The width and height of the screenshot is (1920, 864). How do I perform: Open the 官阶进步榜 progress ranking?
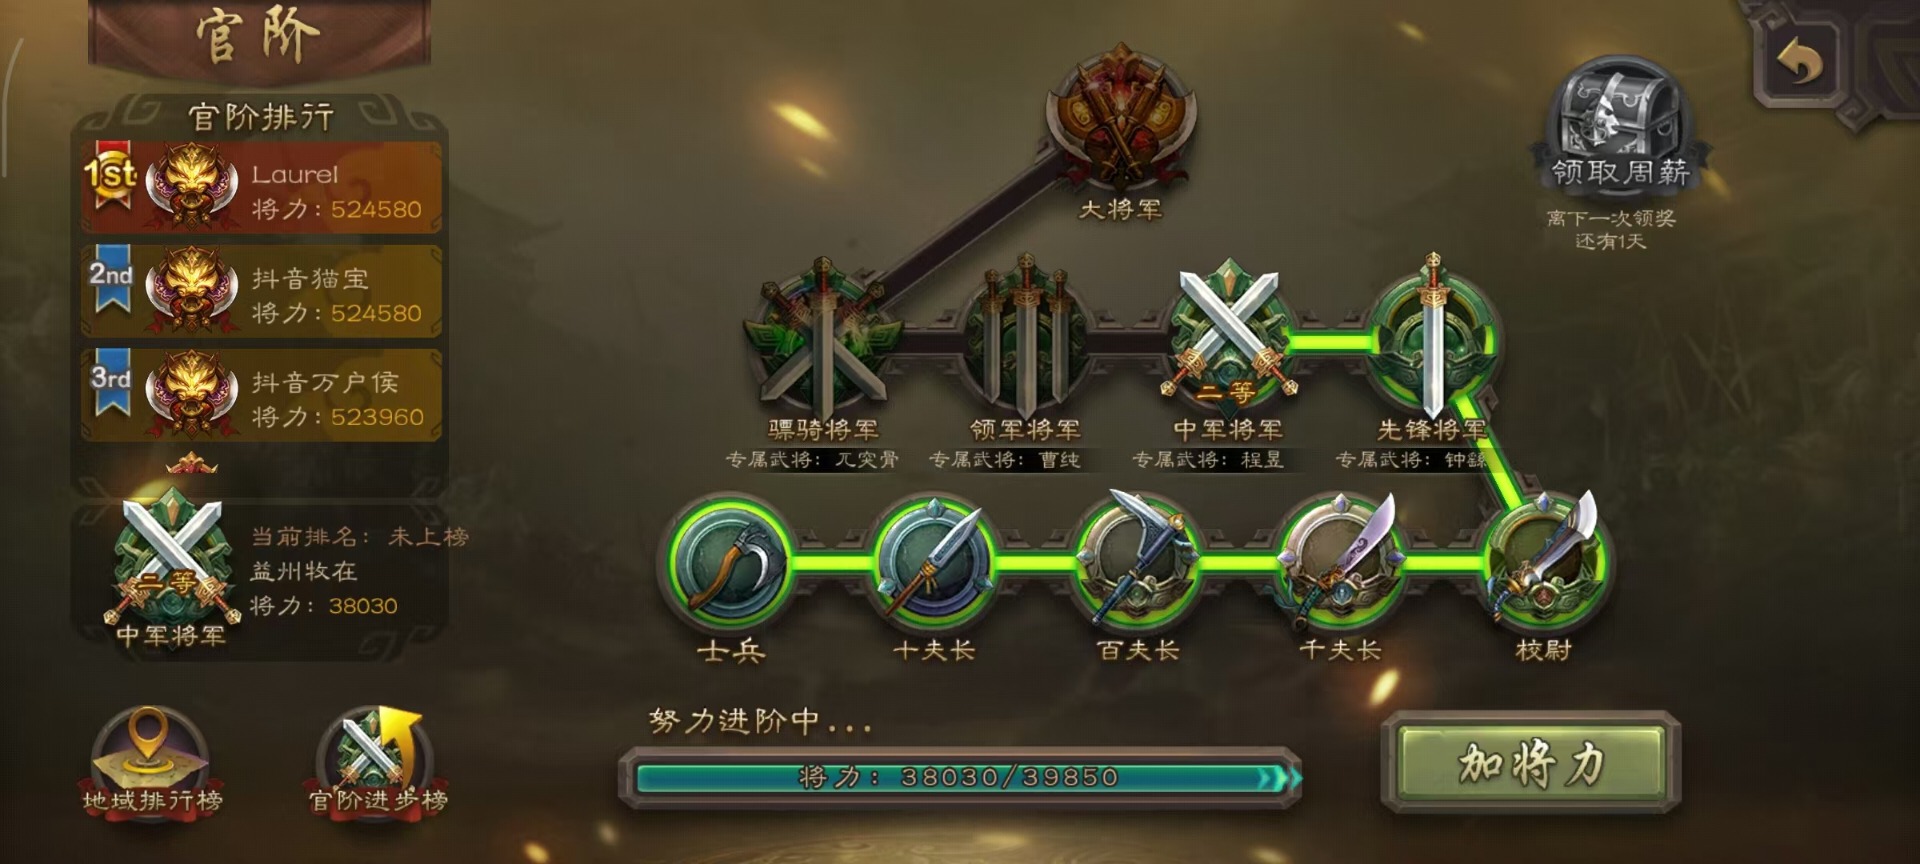(377, 762)
